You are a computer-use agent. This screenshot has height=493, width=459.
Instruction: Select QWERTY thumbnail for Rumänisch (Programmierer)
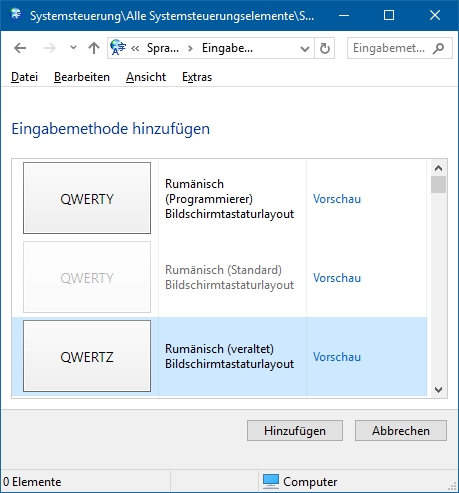87,198
